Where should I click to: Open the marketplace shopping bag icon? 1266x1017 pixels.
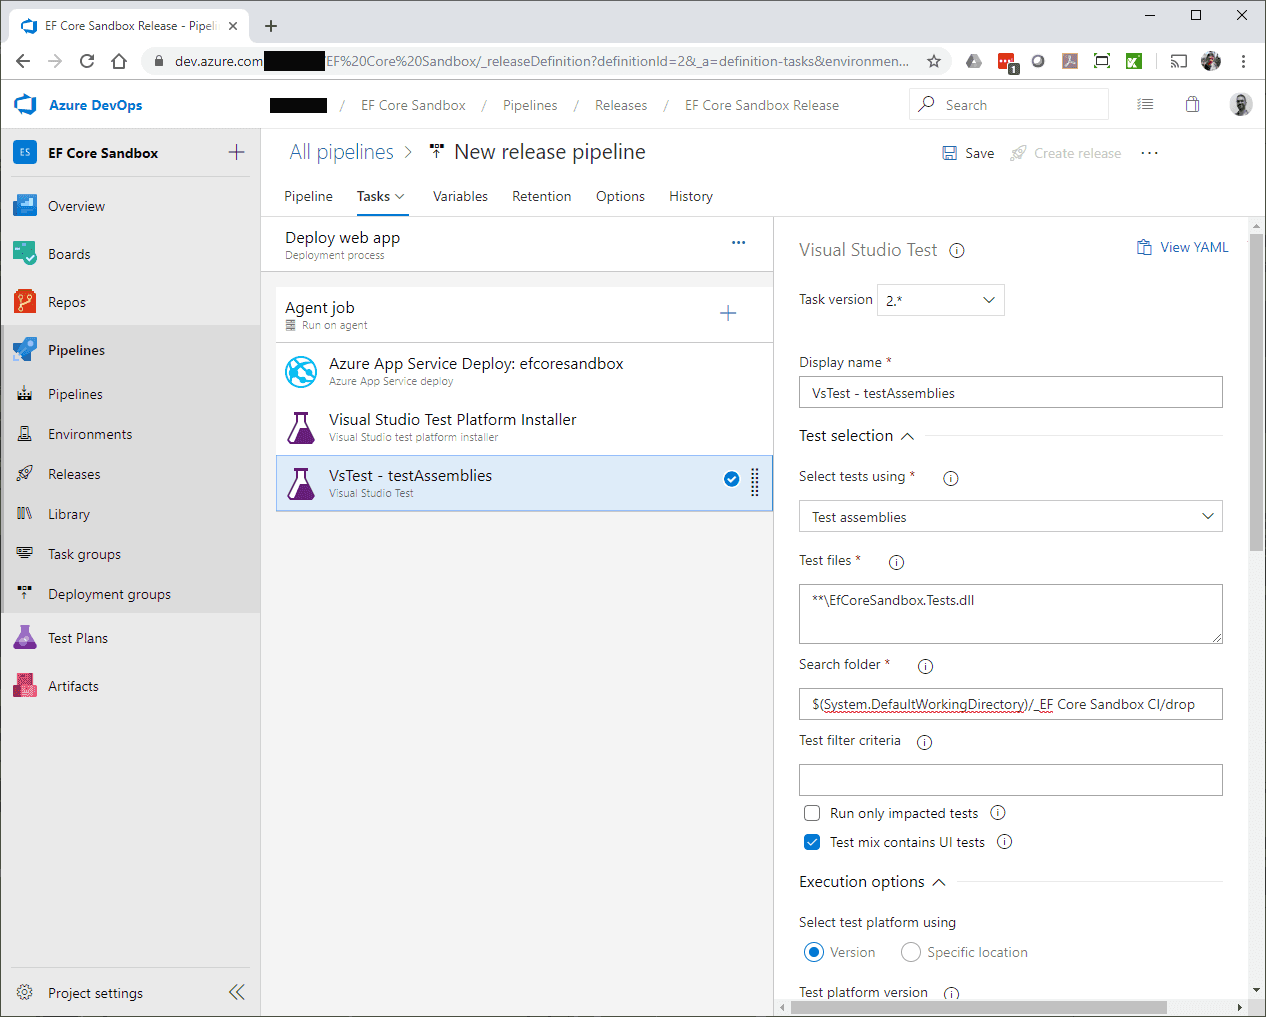(x=1192, y=105)
